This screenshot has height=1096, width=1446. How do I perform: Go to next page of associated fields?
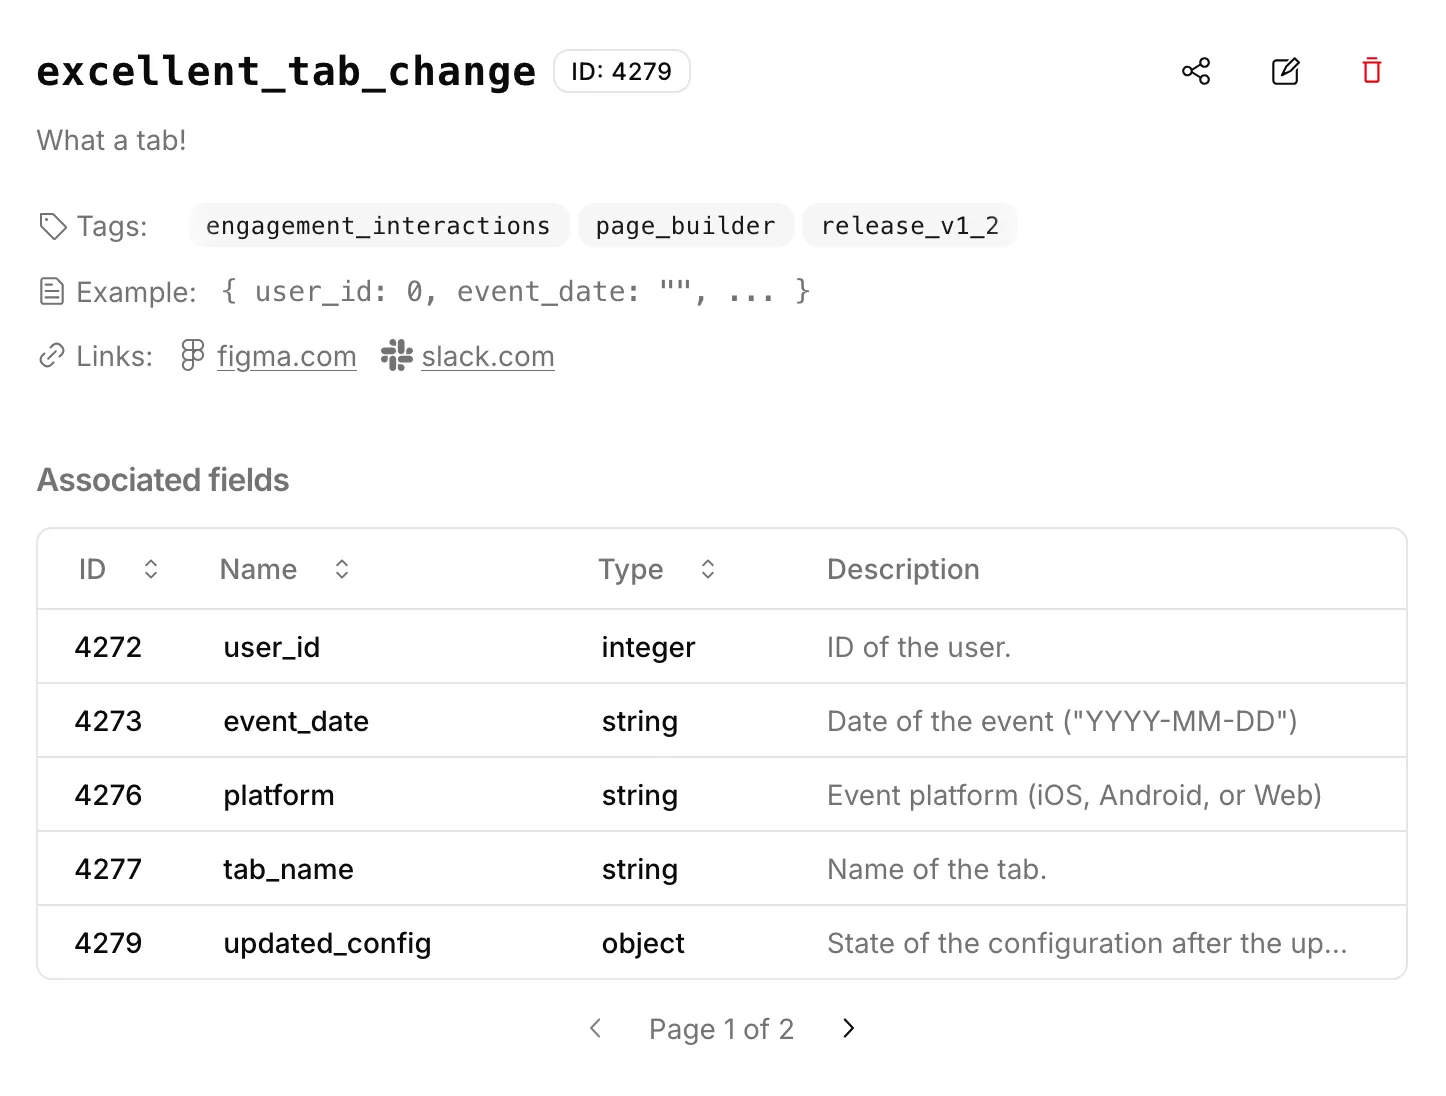(x=848, y=1028)
